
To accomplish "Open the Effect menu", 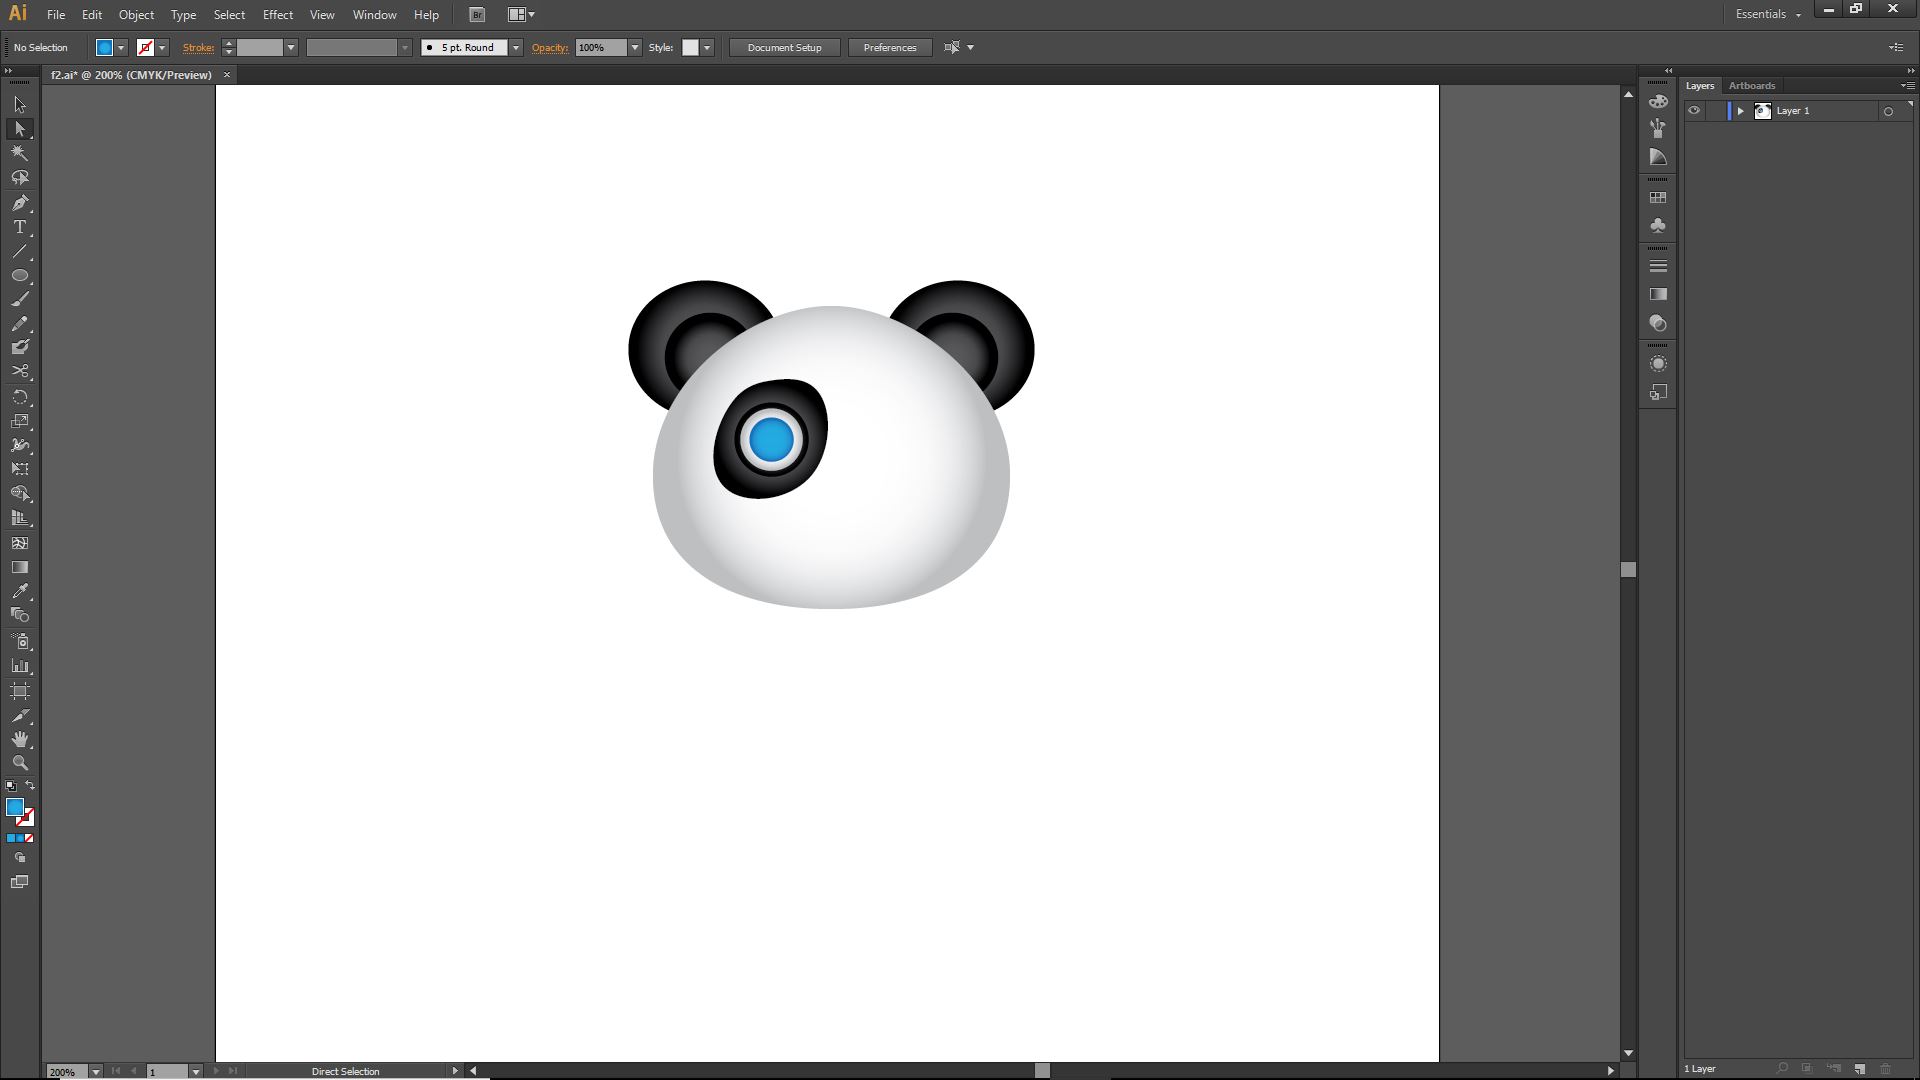I will click(277, 15).
